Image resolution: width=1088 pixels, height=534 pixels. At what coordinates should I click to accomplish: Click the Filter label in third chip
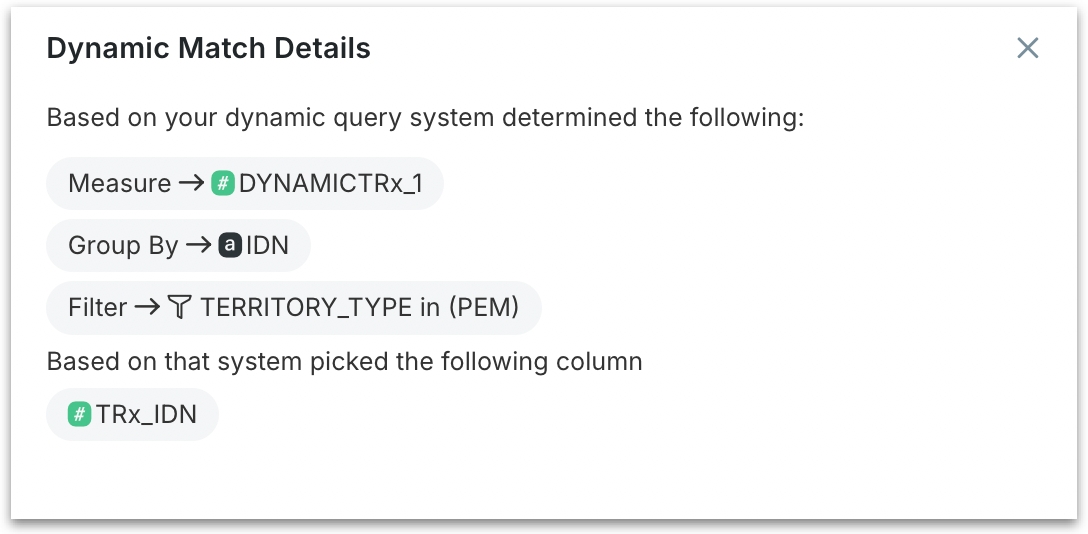tap(98, 307)
